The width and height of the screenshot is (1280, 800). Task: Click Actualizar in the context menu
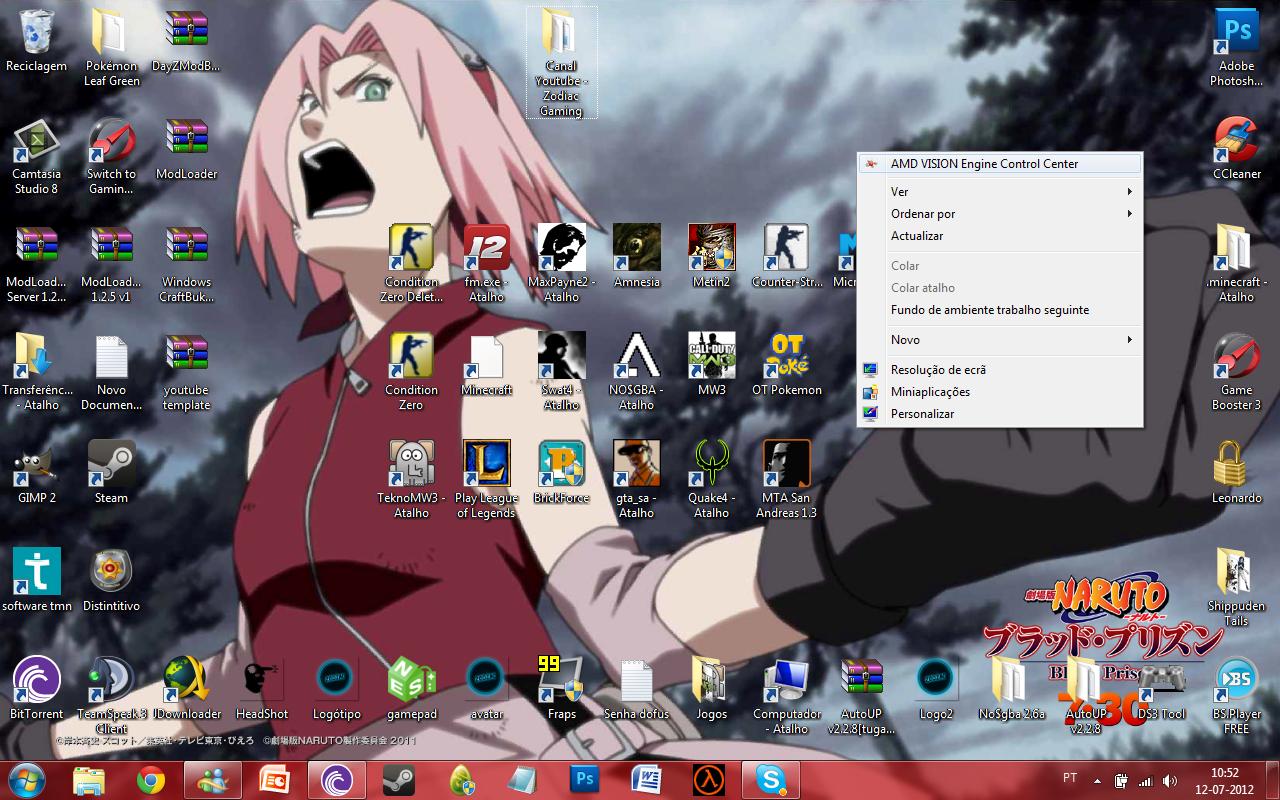coord(917,235)
